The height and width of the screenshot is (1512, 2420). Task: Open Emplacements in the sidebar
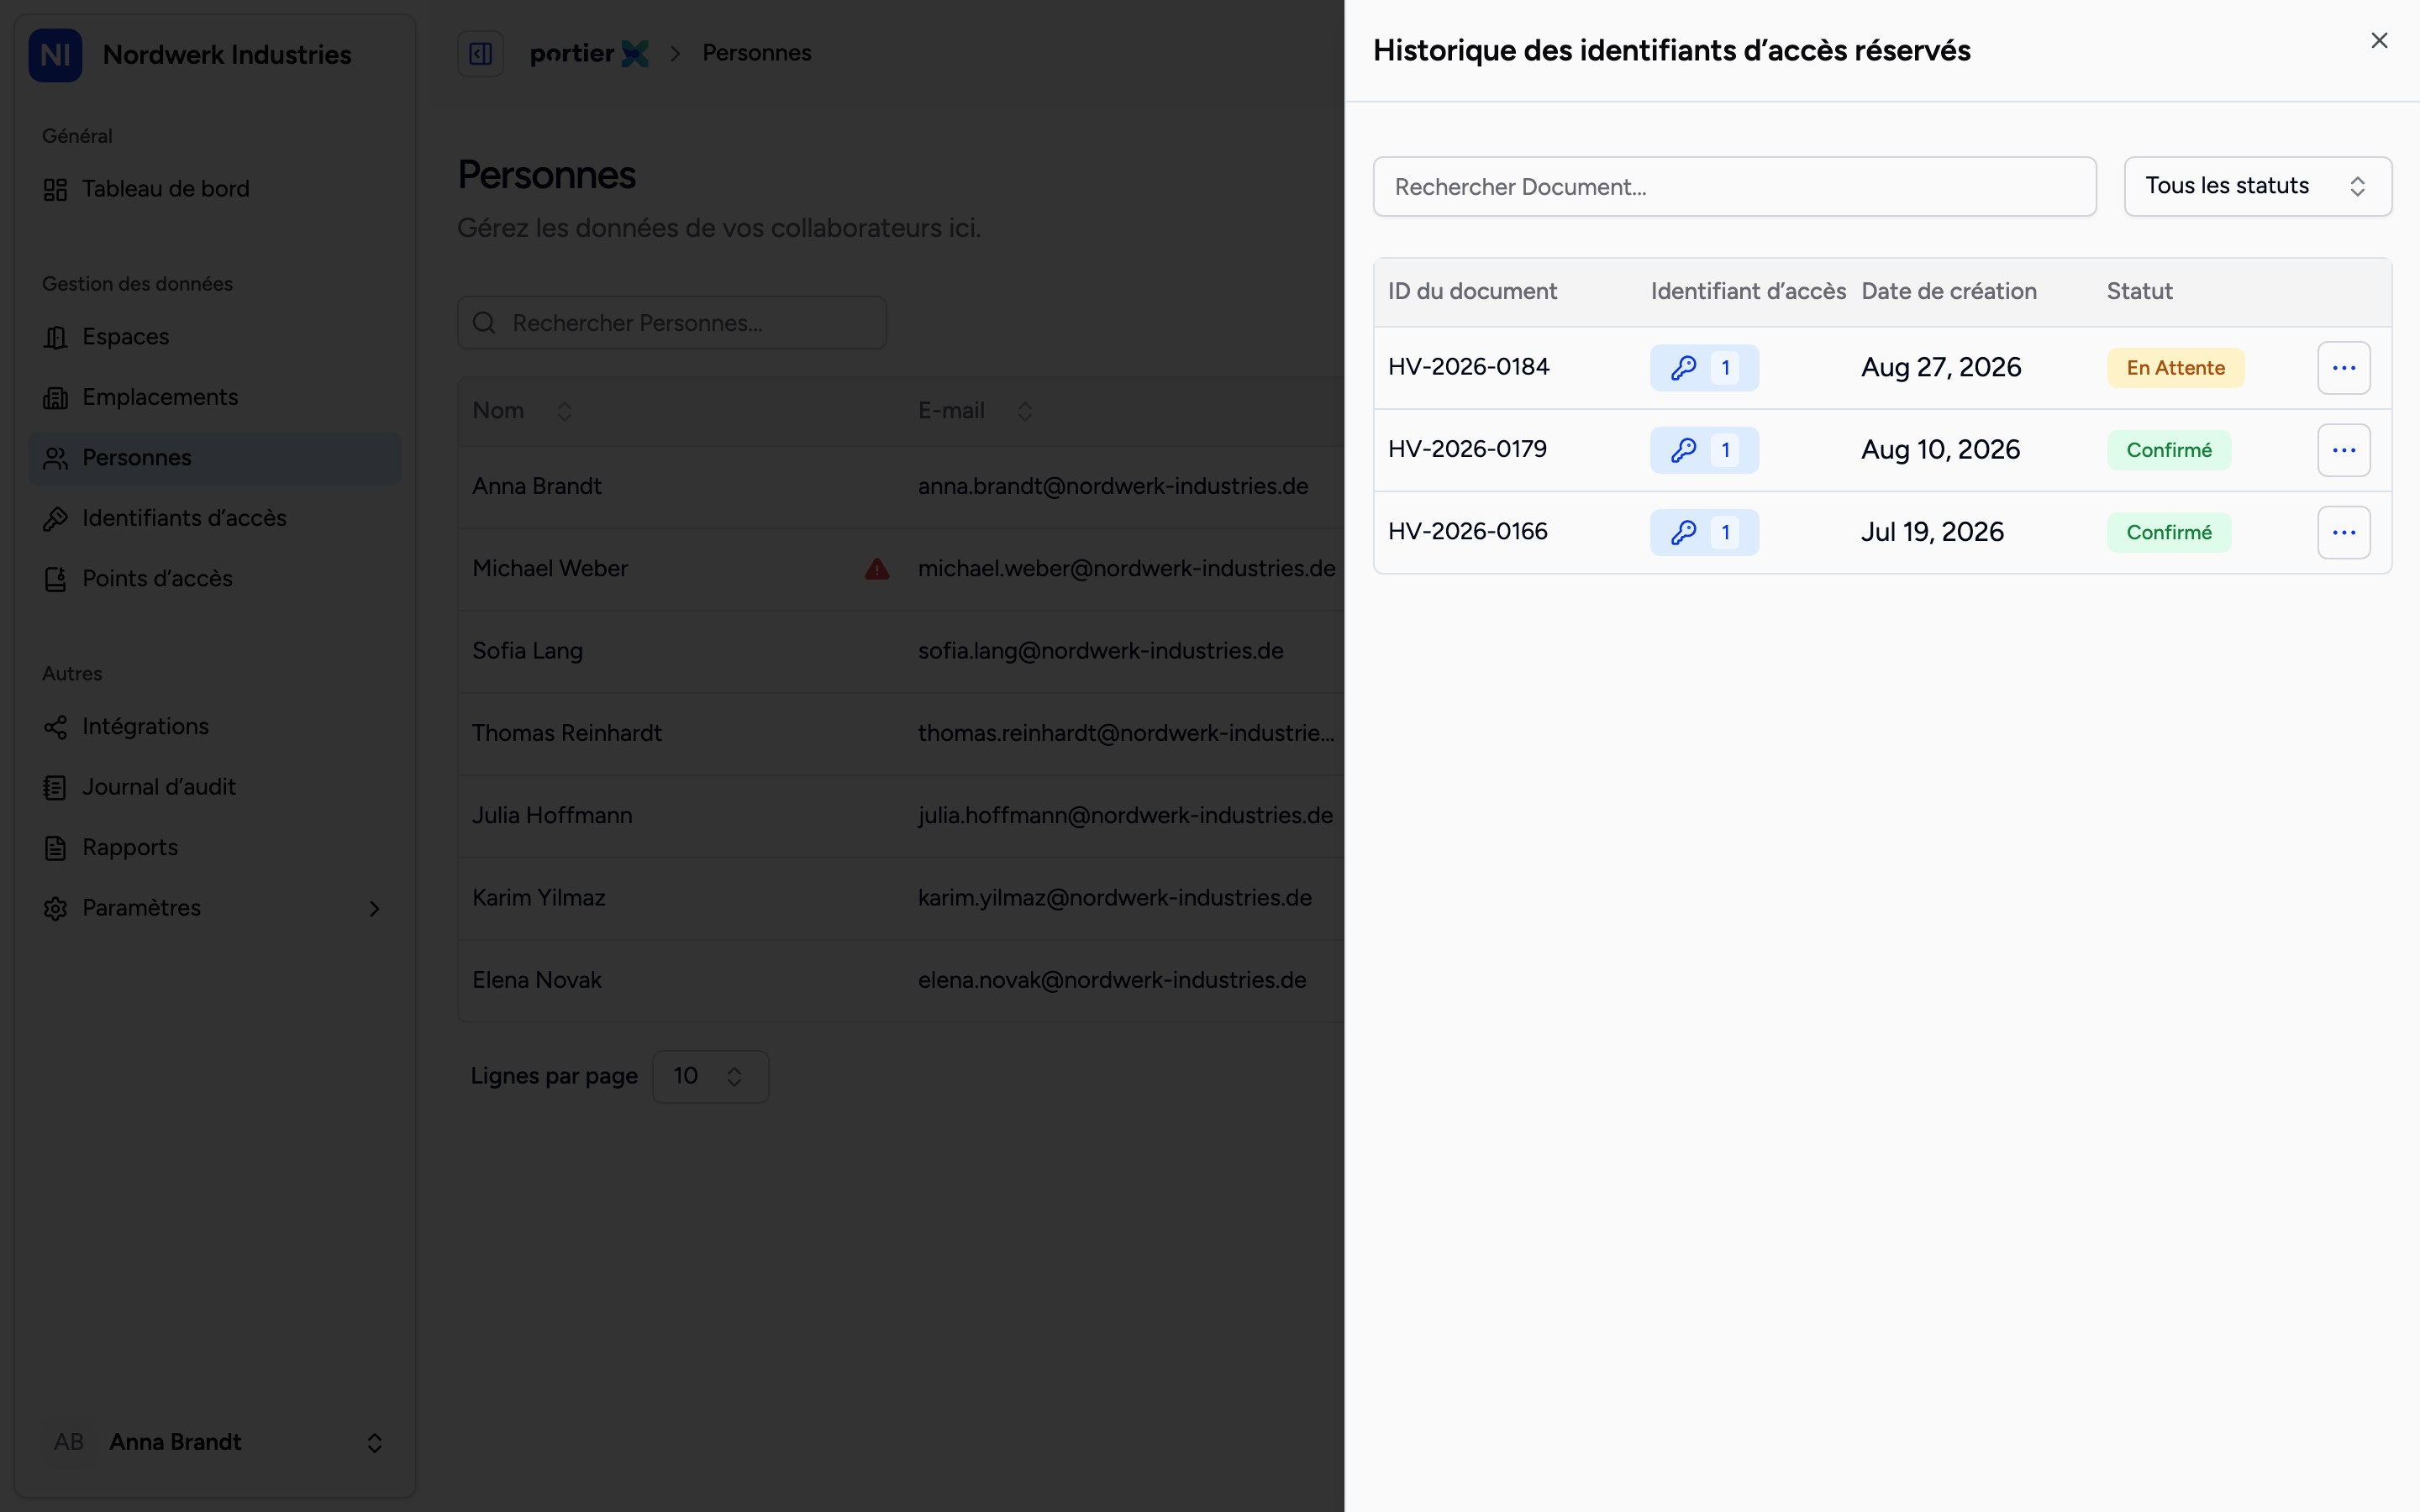(215, 397)
